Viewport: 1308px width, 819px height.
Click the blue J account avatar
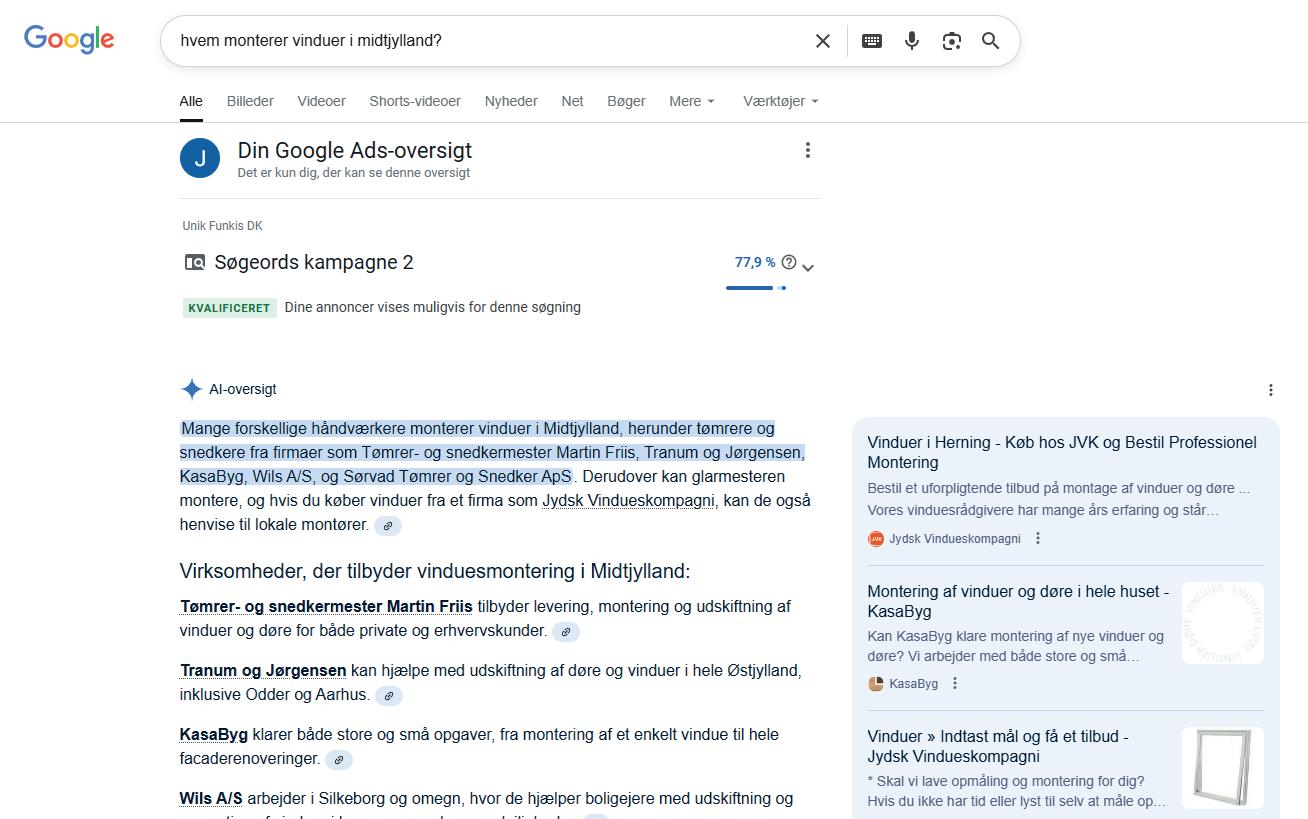click(200, 158)
